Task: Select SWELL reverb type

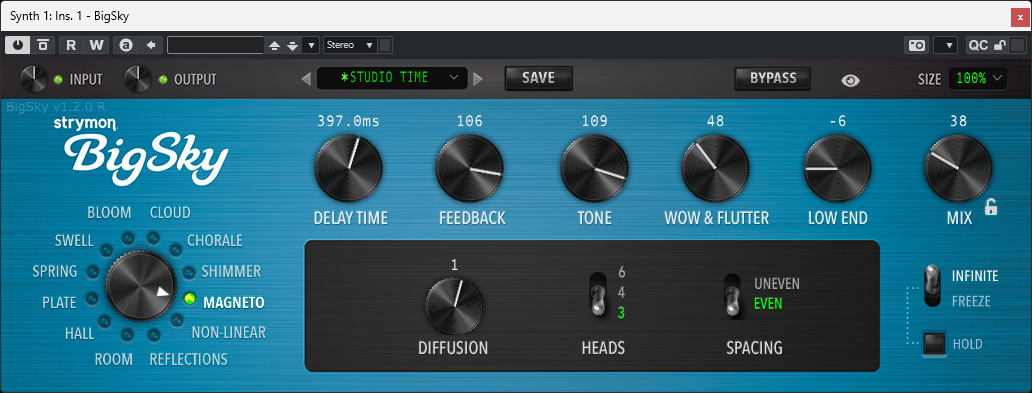Action: pyautogui.click(x=74, y=240)
